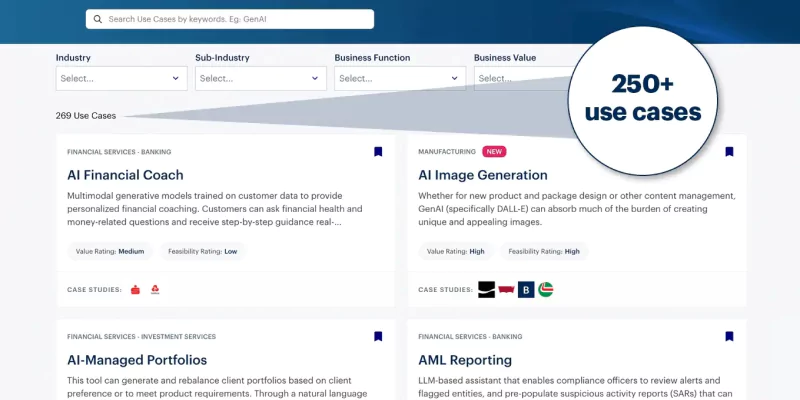The height and width of the screenshot is (400, 800).
Task: Click the navy B case study logo
Action: 526,290
